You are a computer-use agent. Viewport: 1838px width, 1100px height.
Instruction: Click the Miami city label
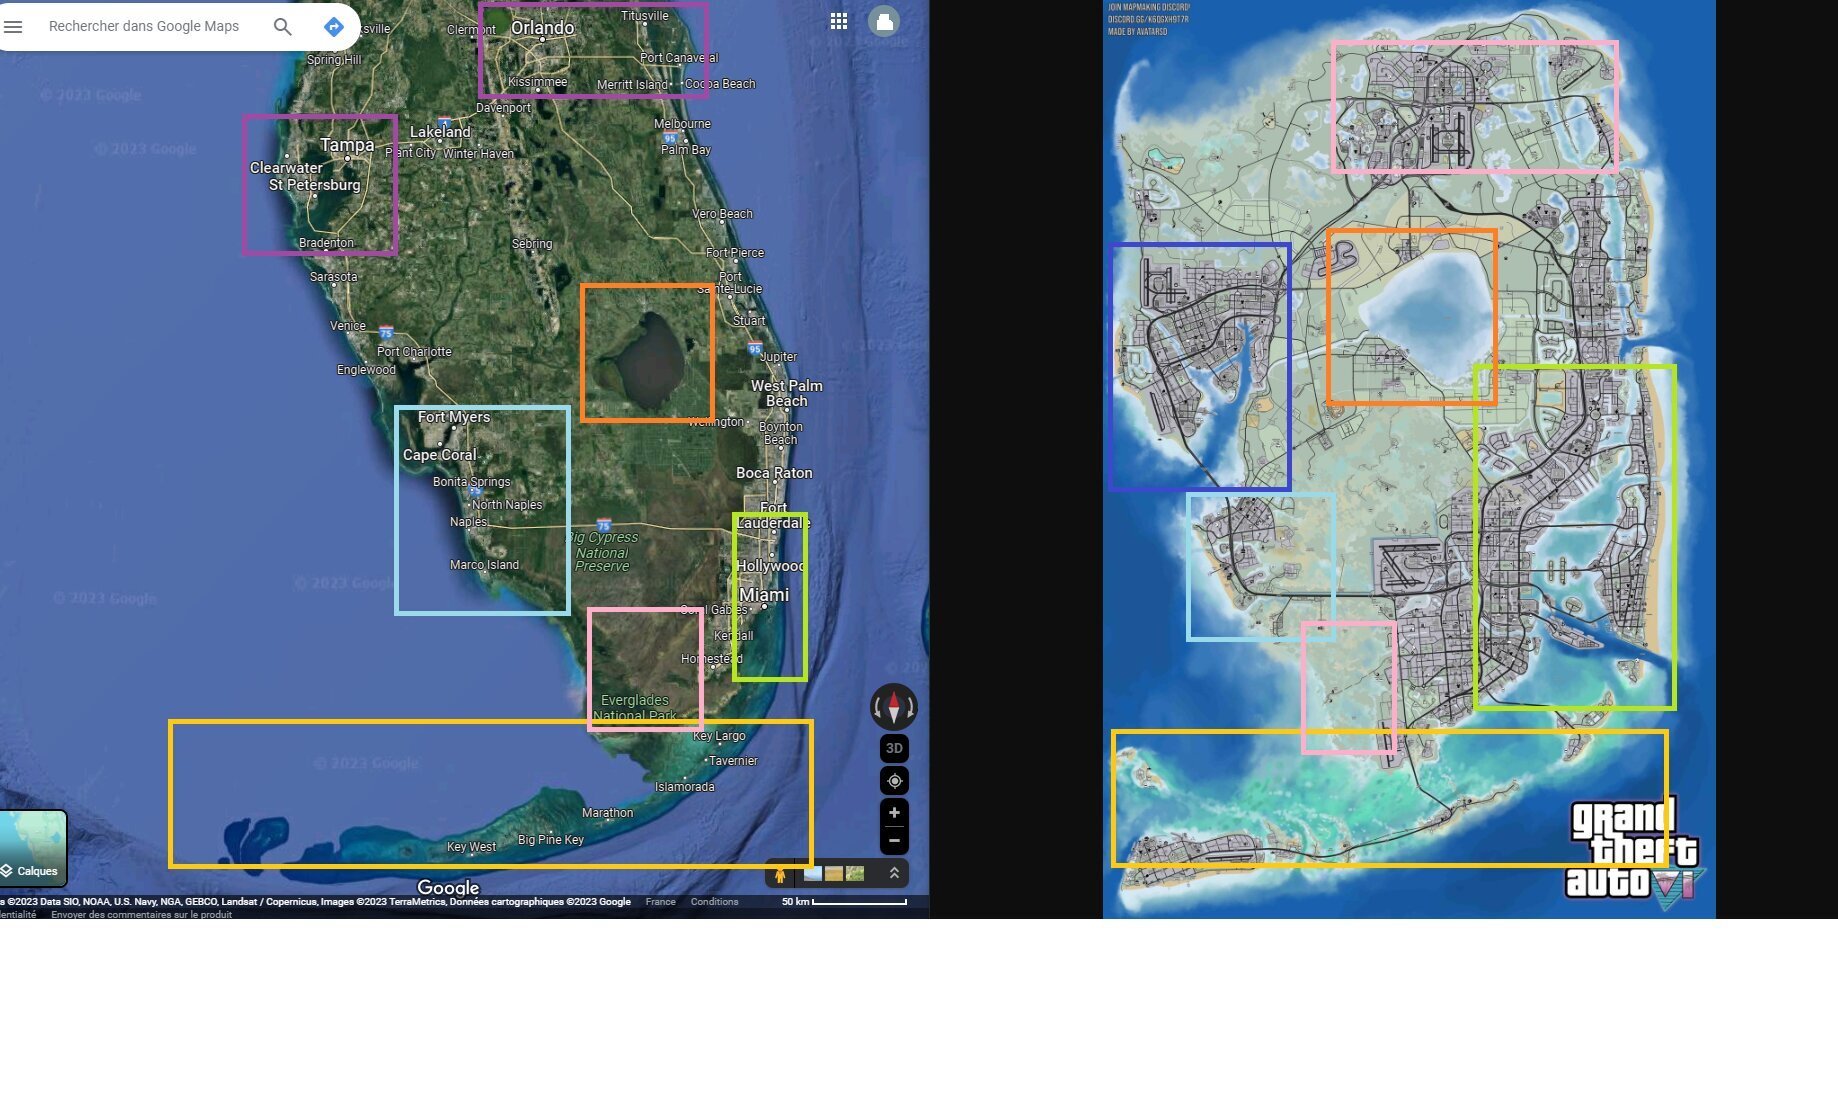point(764,595)
